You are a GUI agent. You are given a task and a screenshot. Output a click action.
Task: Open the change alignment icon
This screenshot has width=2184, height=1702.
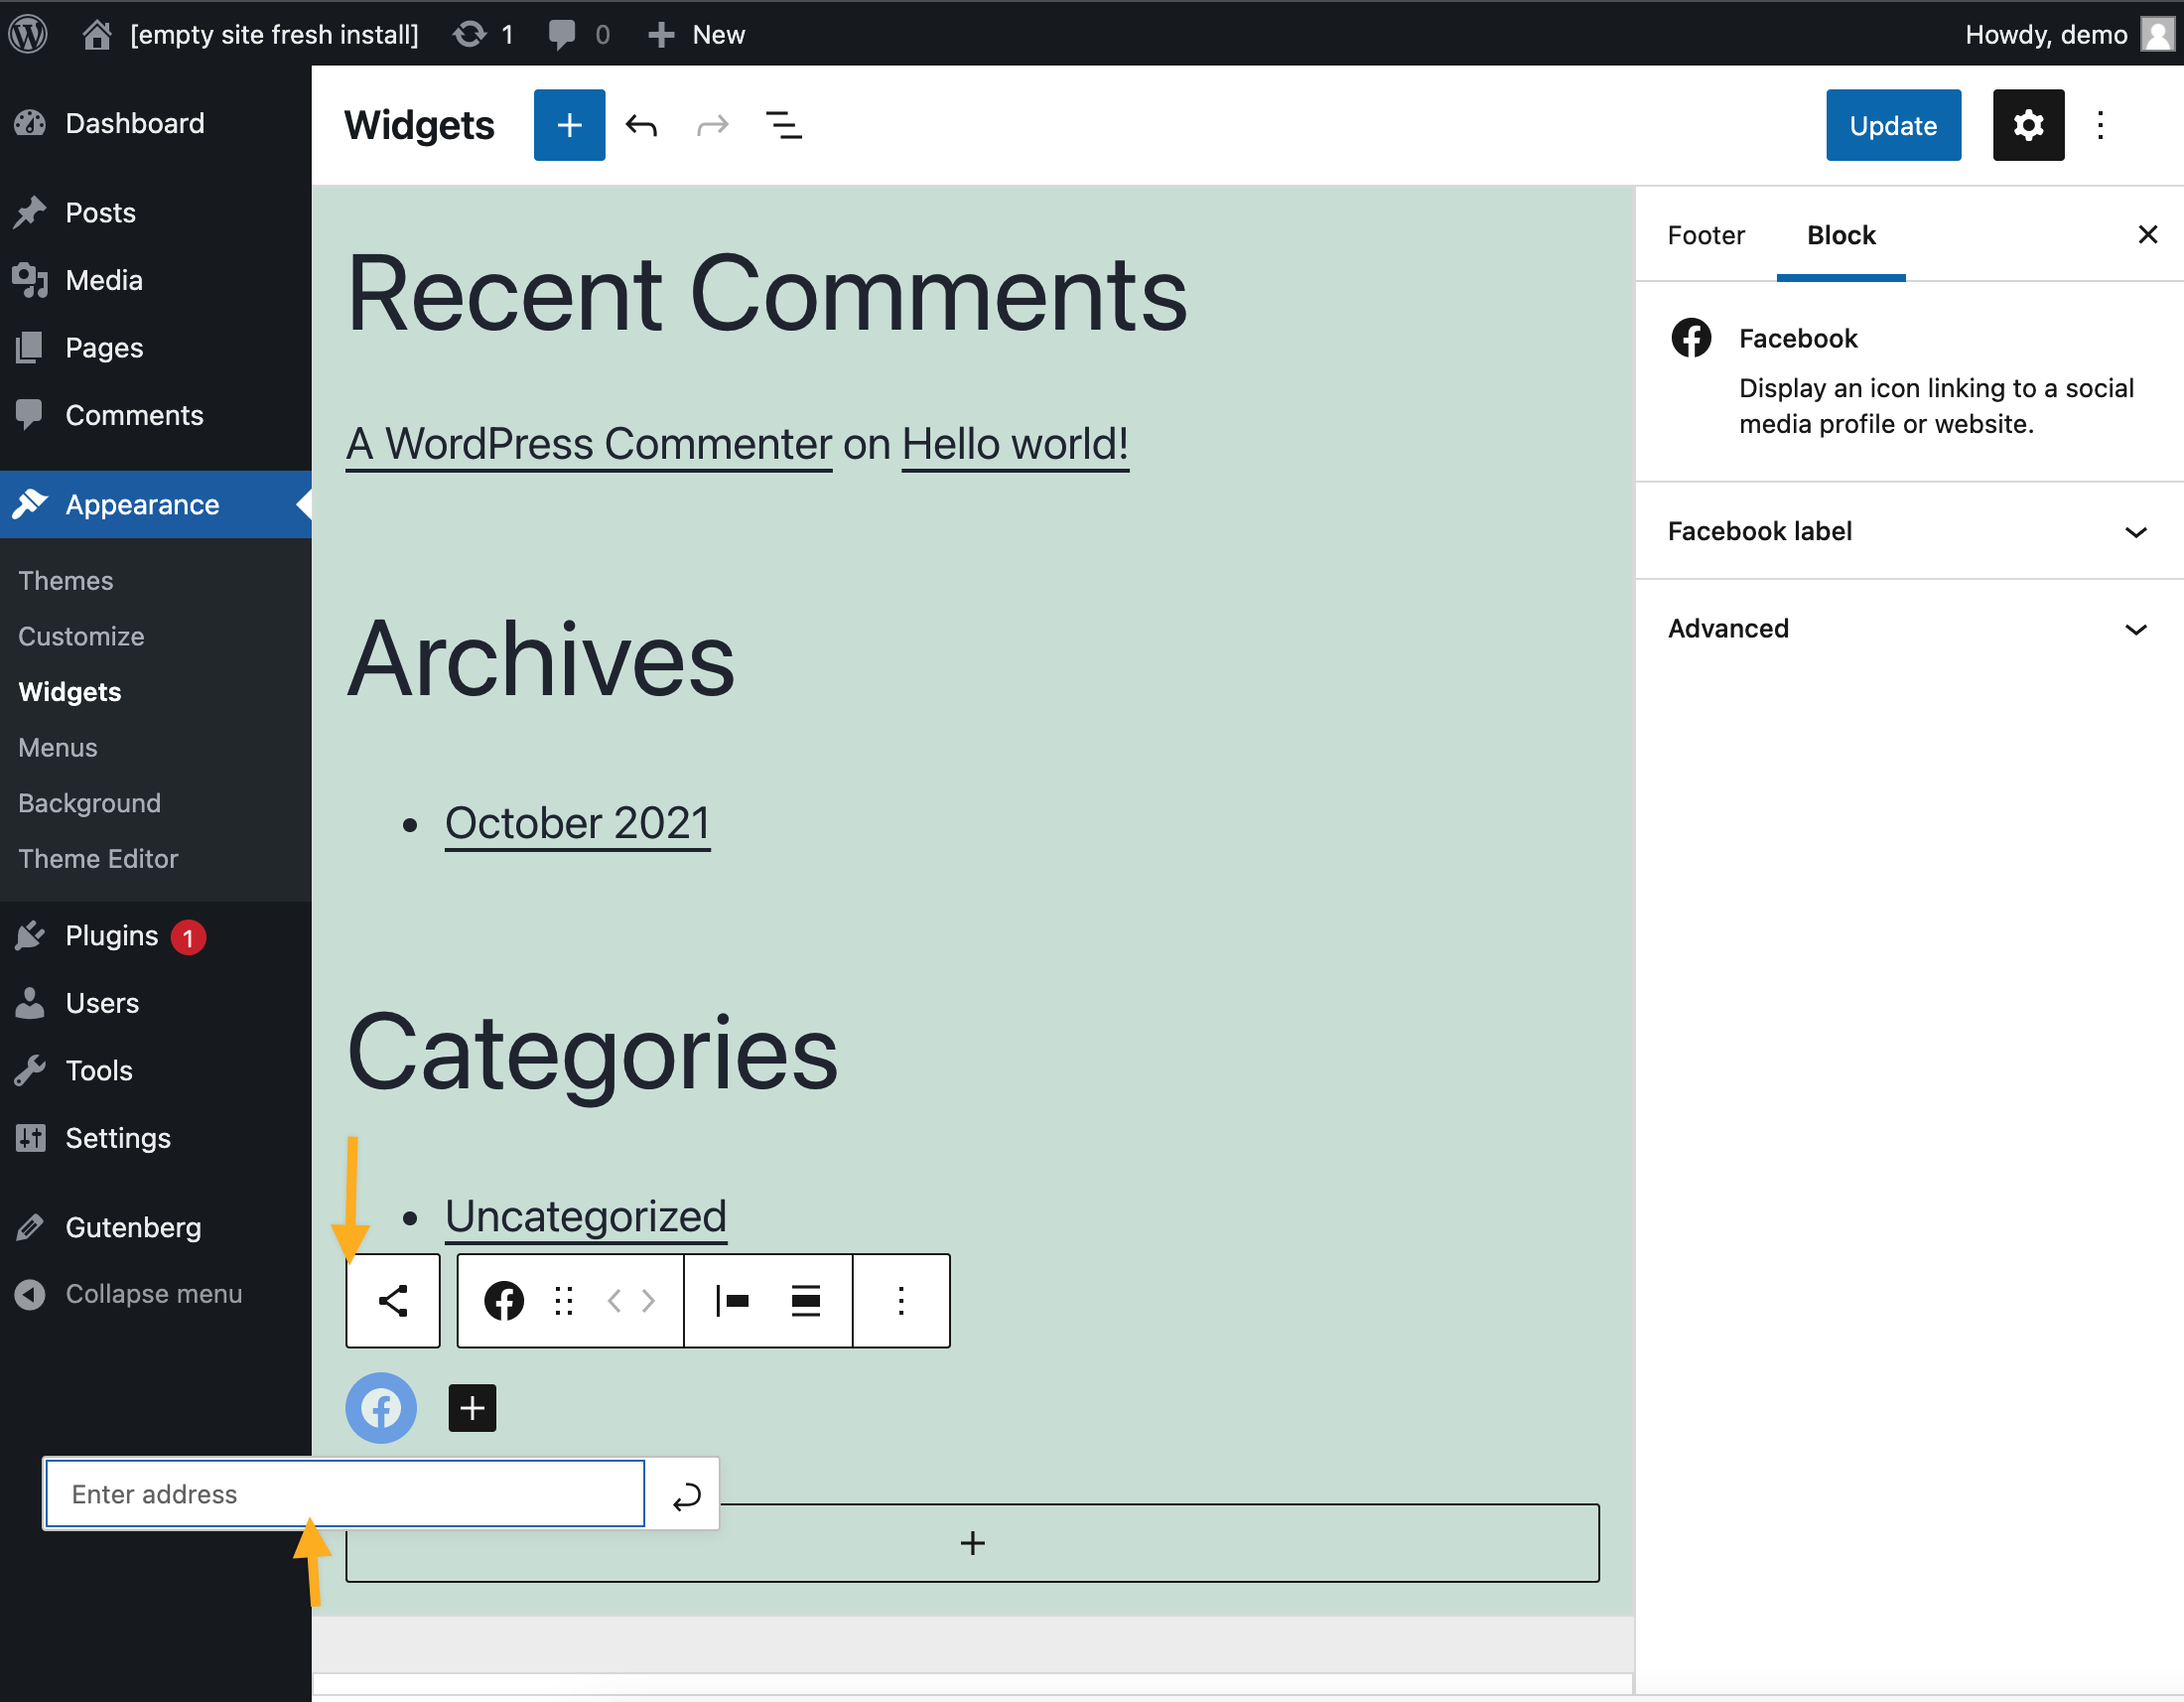point(733,1300)
